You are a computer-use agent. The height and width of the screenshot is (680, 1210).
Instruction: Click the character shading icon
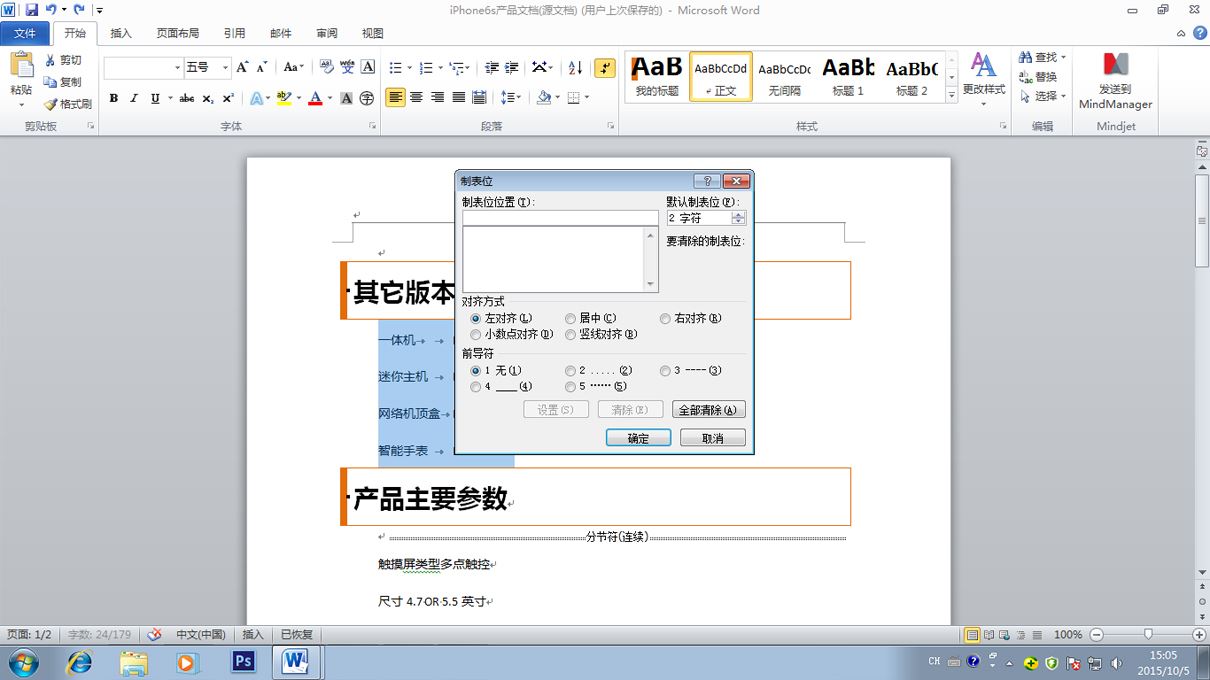(x=346, y=98)
